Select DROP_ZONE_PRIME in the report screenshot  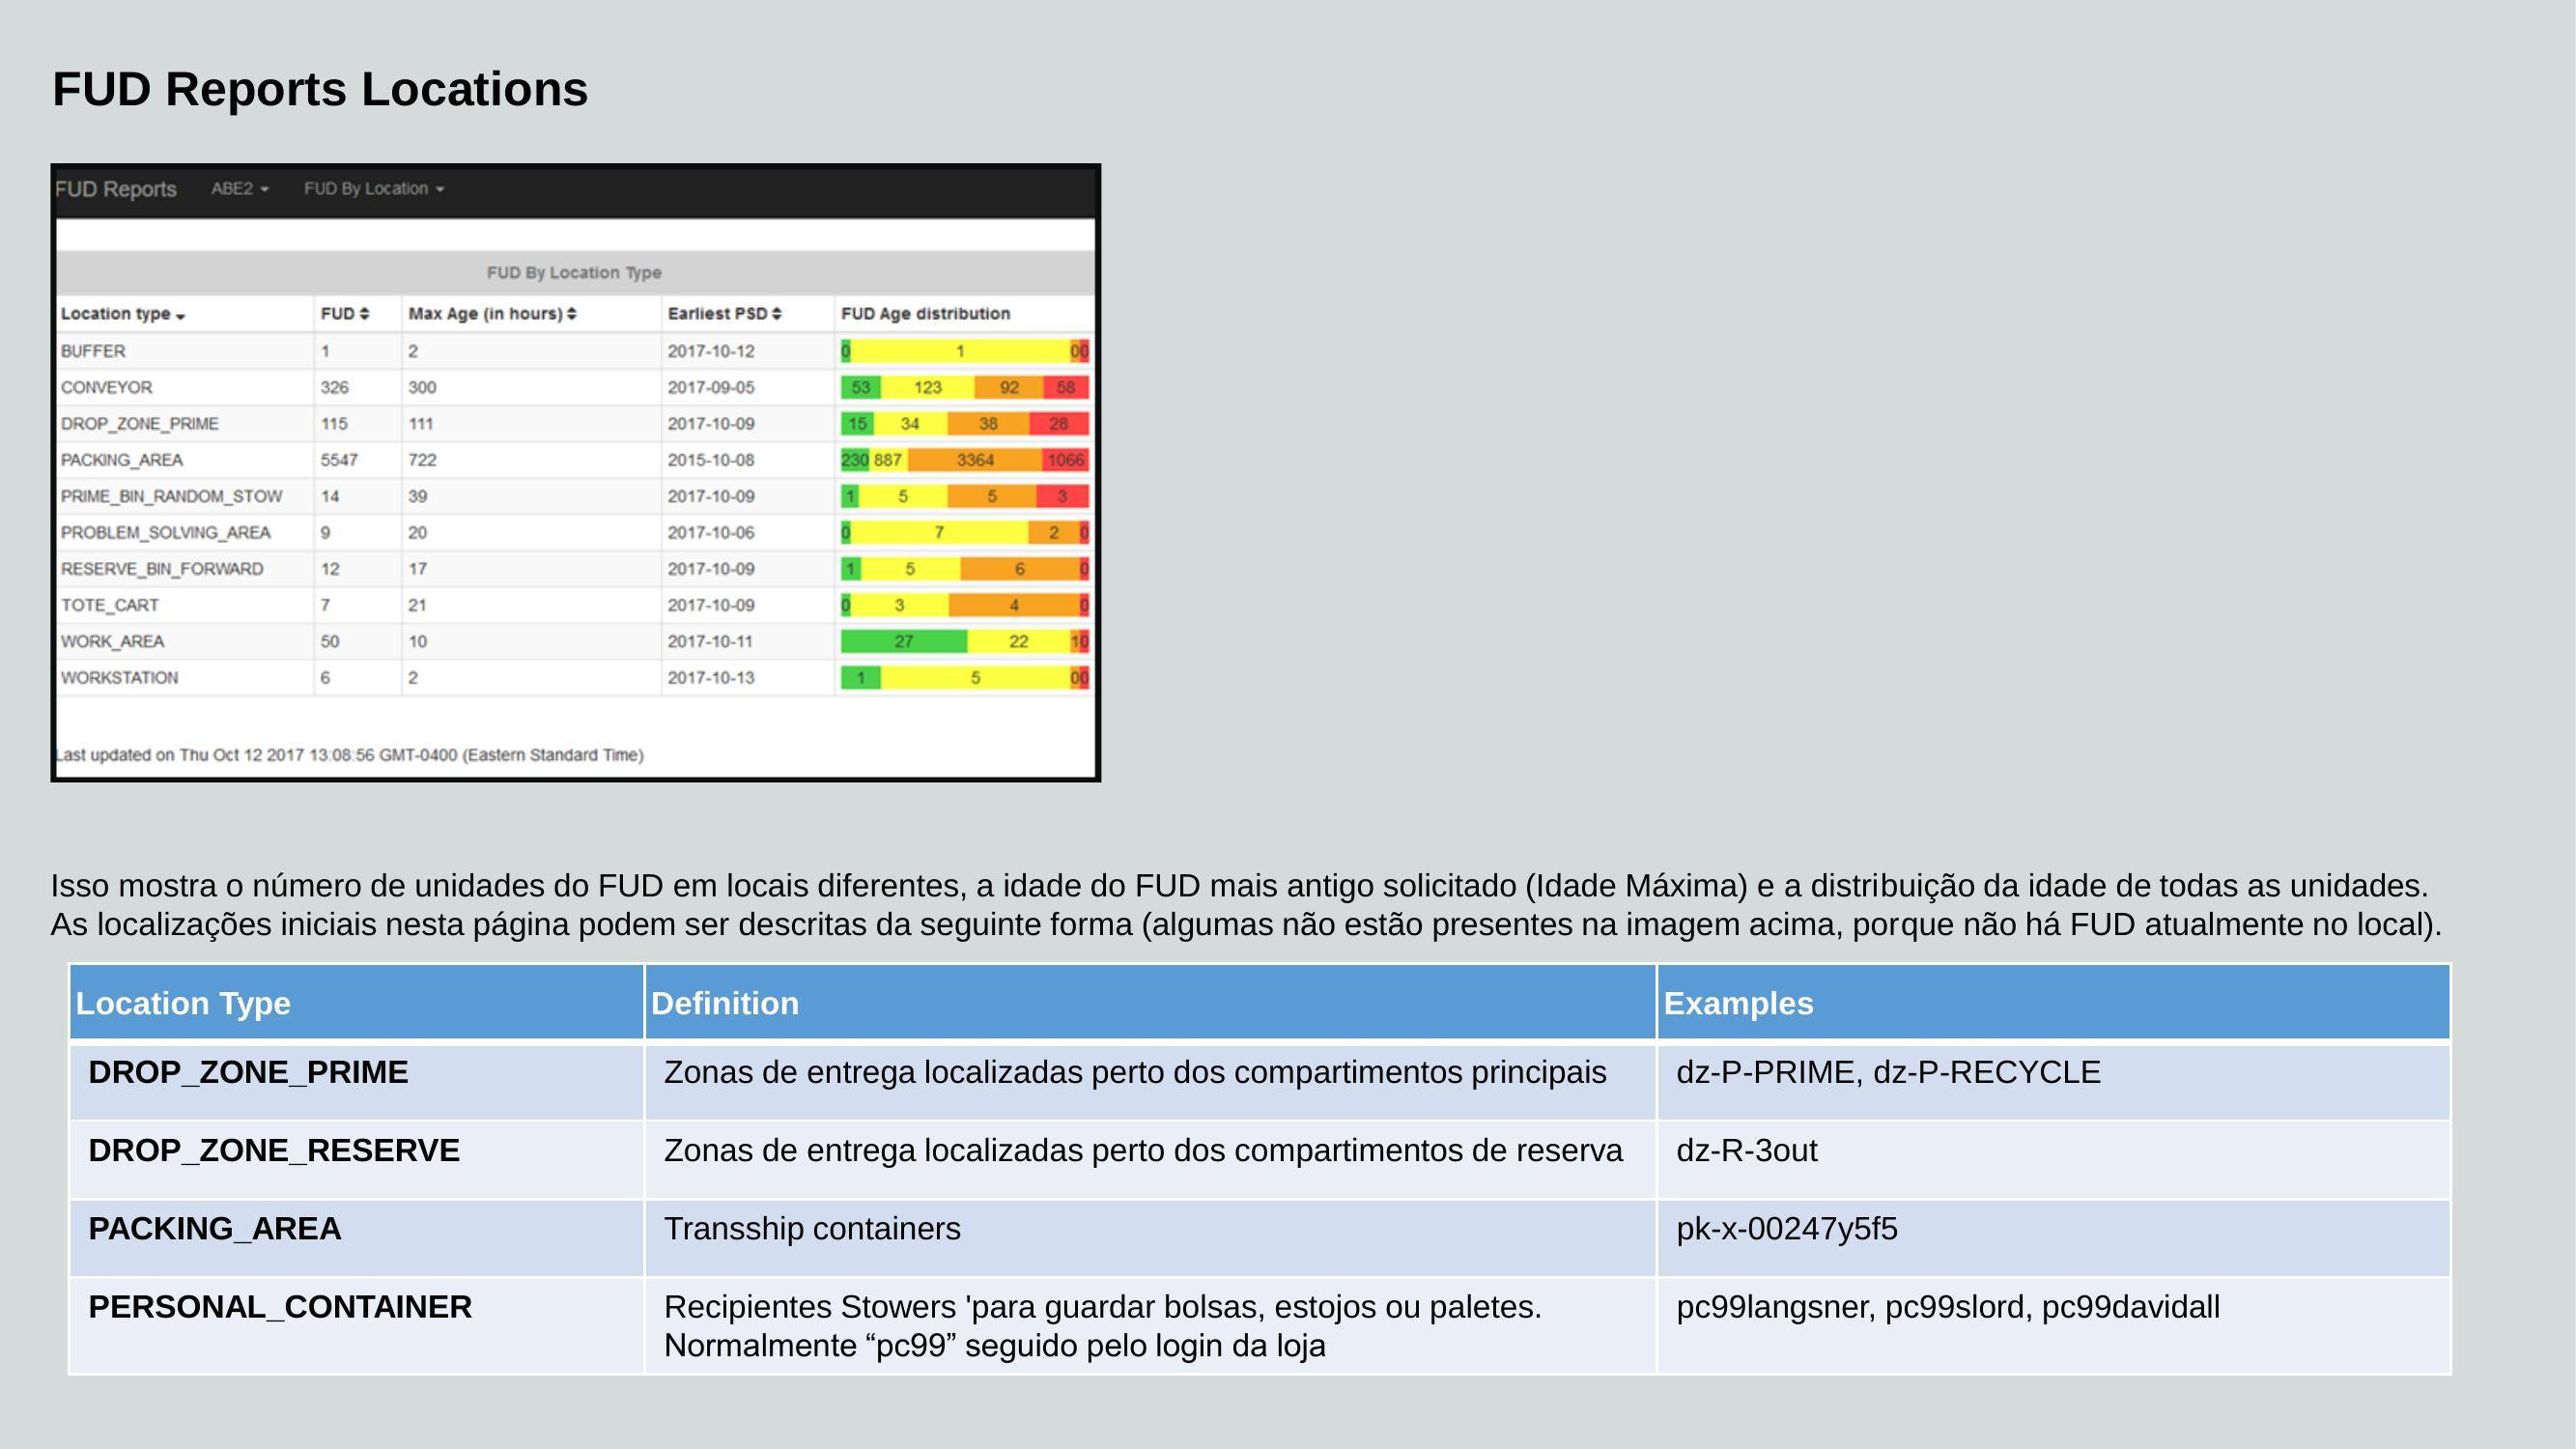[575, 424]
